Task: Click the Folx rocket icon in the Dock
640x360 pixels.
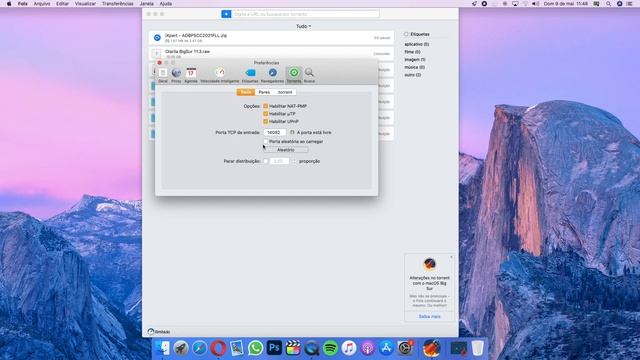Action: [x=432, y=348]
